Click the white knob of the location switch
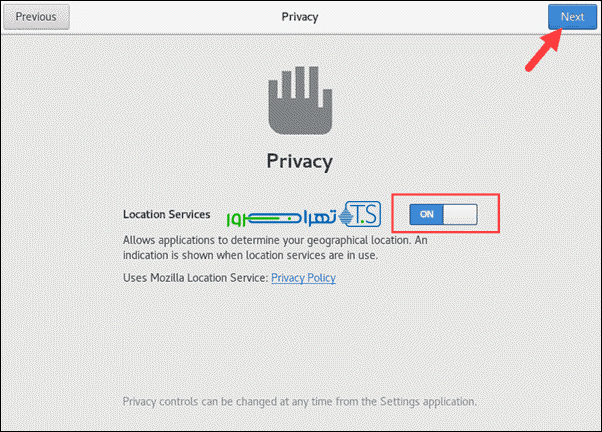Screen dimensions: 602x432 (x=461, y=214)
